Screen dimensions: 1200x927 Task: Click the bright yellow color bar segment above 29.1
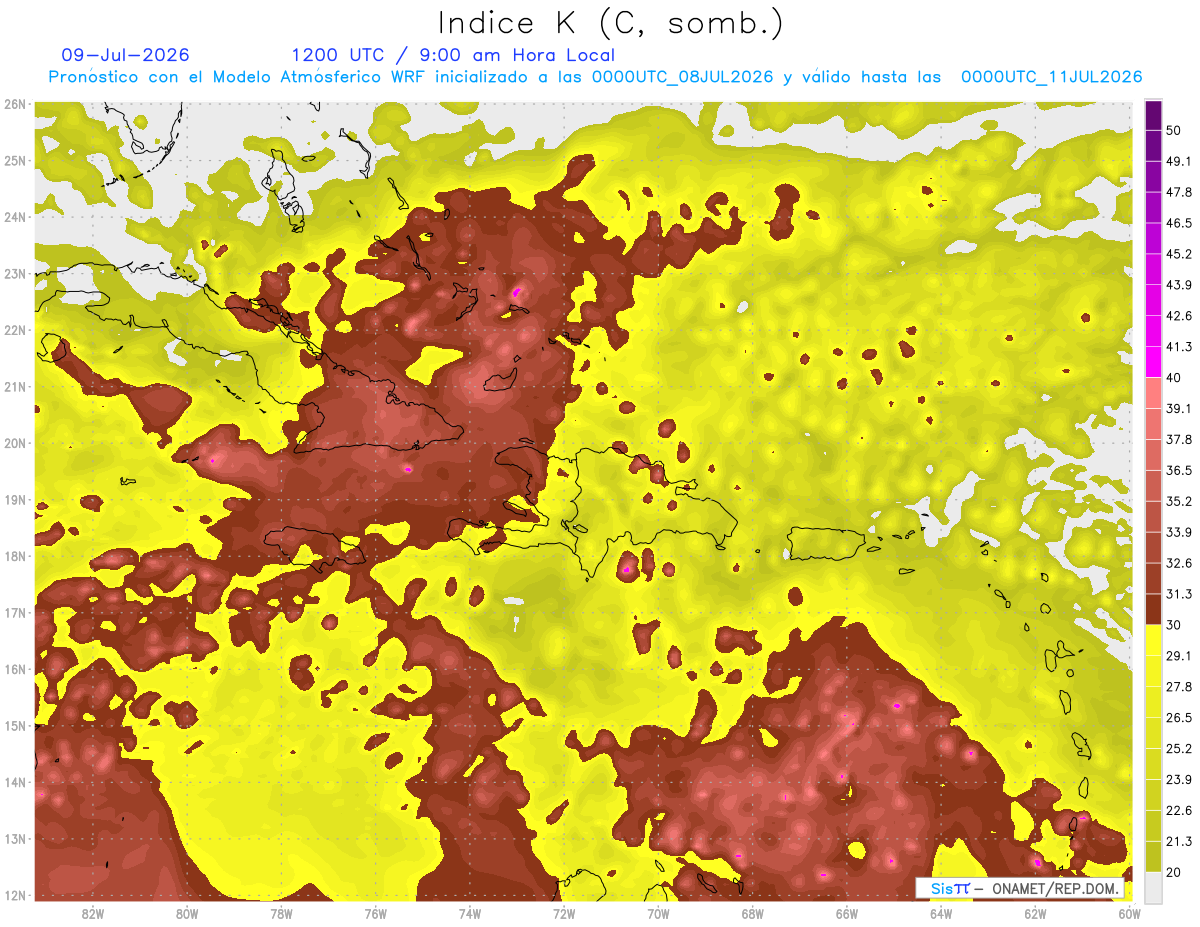point(1153,640)
